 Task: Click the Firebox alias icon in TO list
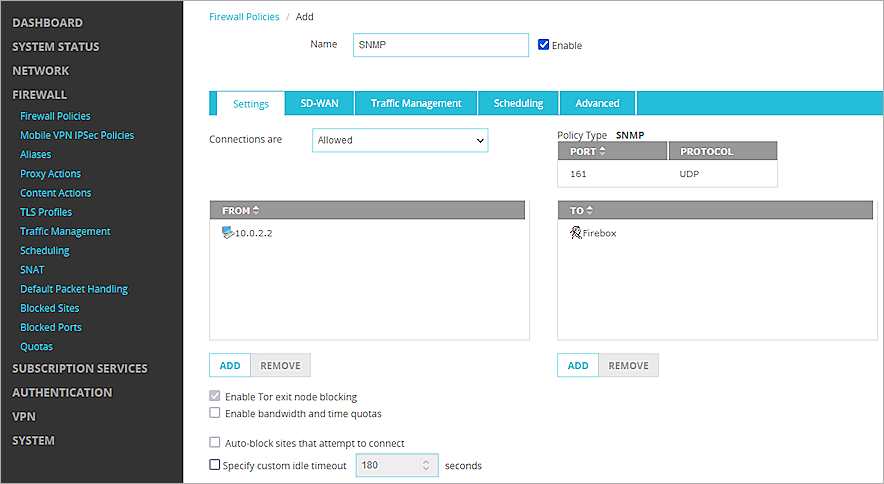pos(575,232)
